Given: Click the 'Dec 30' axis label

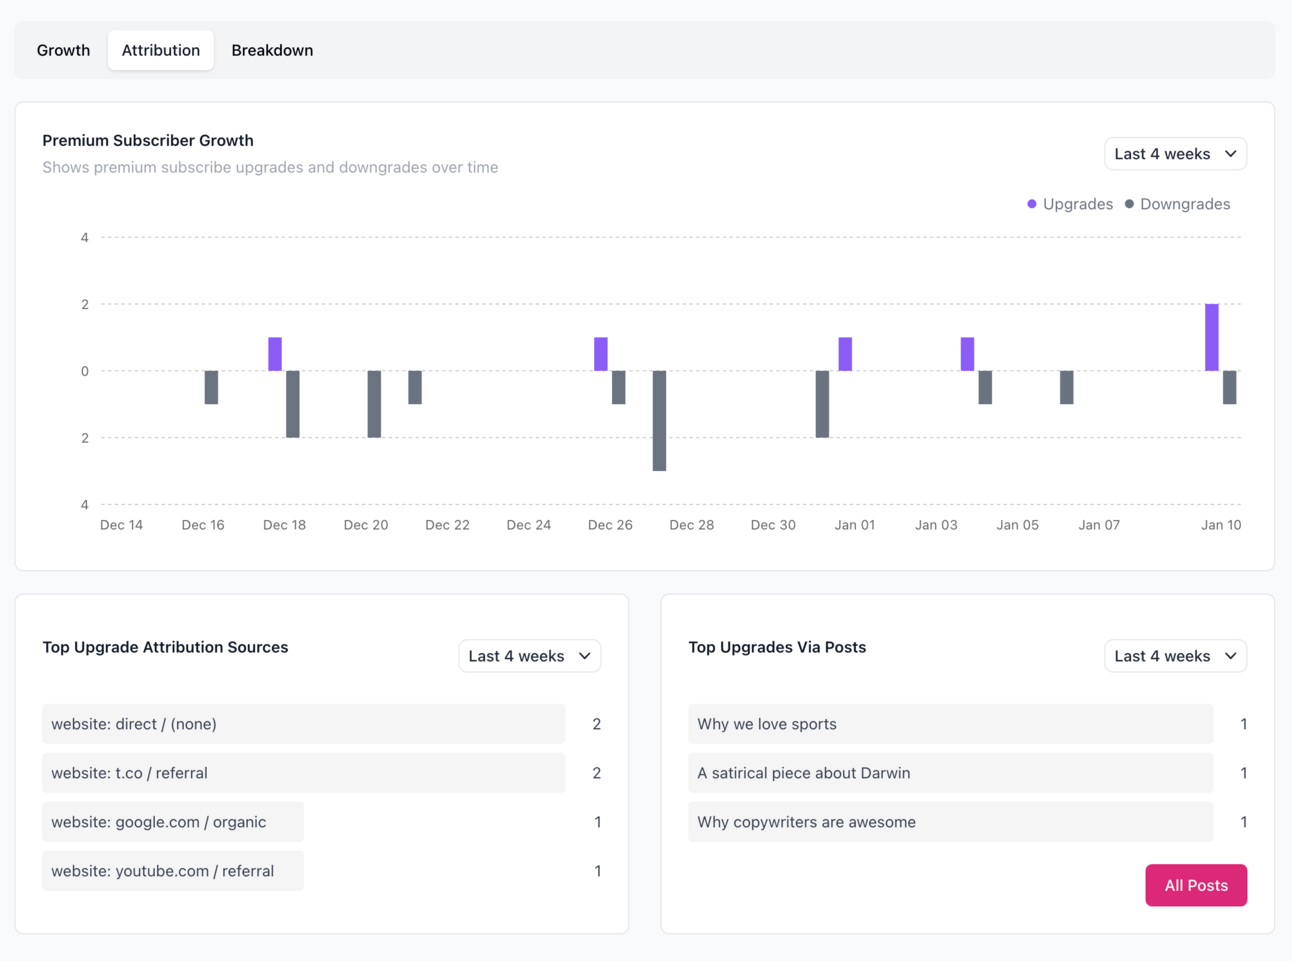Looking at the screenshot, I should click(773, 525).
